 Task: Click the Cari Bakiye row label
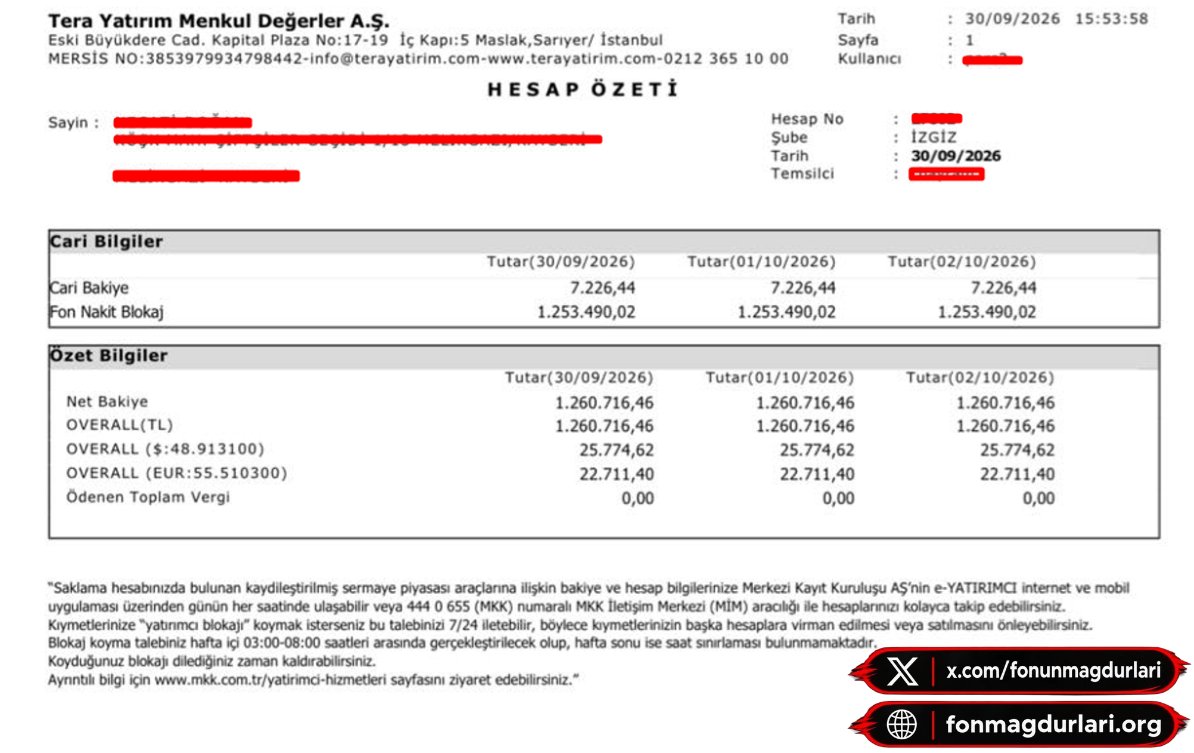pos(89,288)
